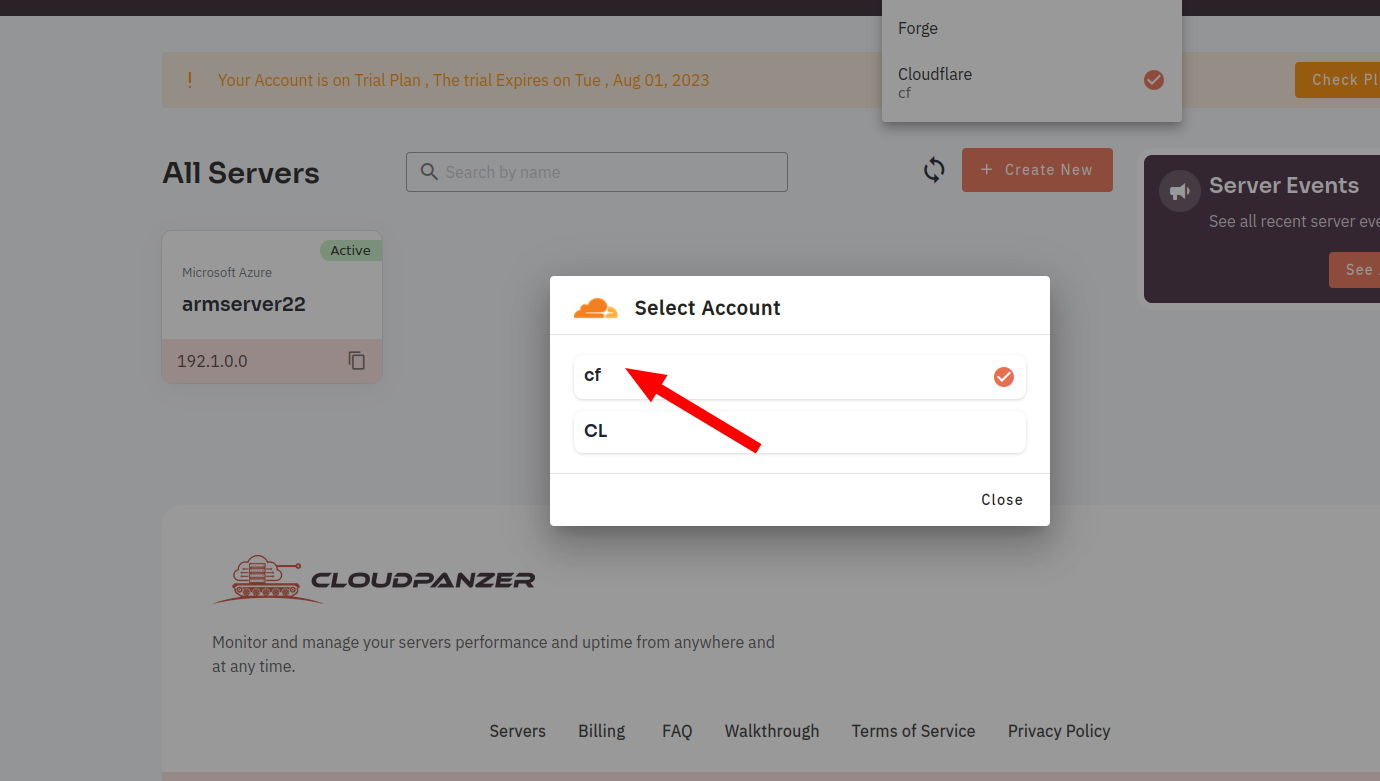Open the Servers footer link
The width and height of the screenshot is (1380, 781).
pyautogui.click(x=518, y=731)
